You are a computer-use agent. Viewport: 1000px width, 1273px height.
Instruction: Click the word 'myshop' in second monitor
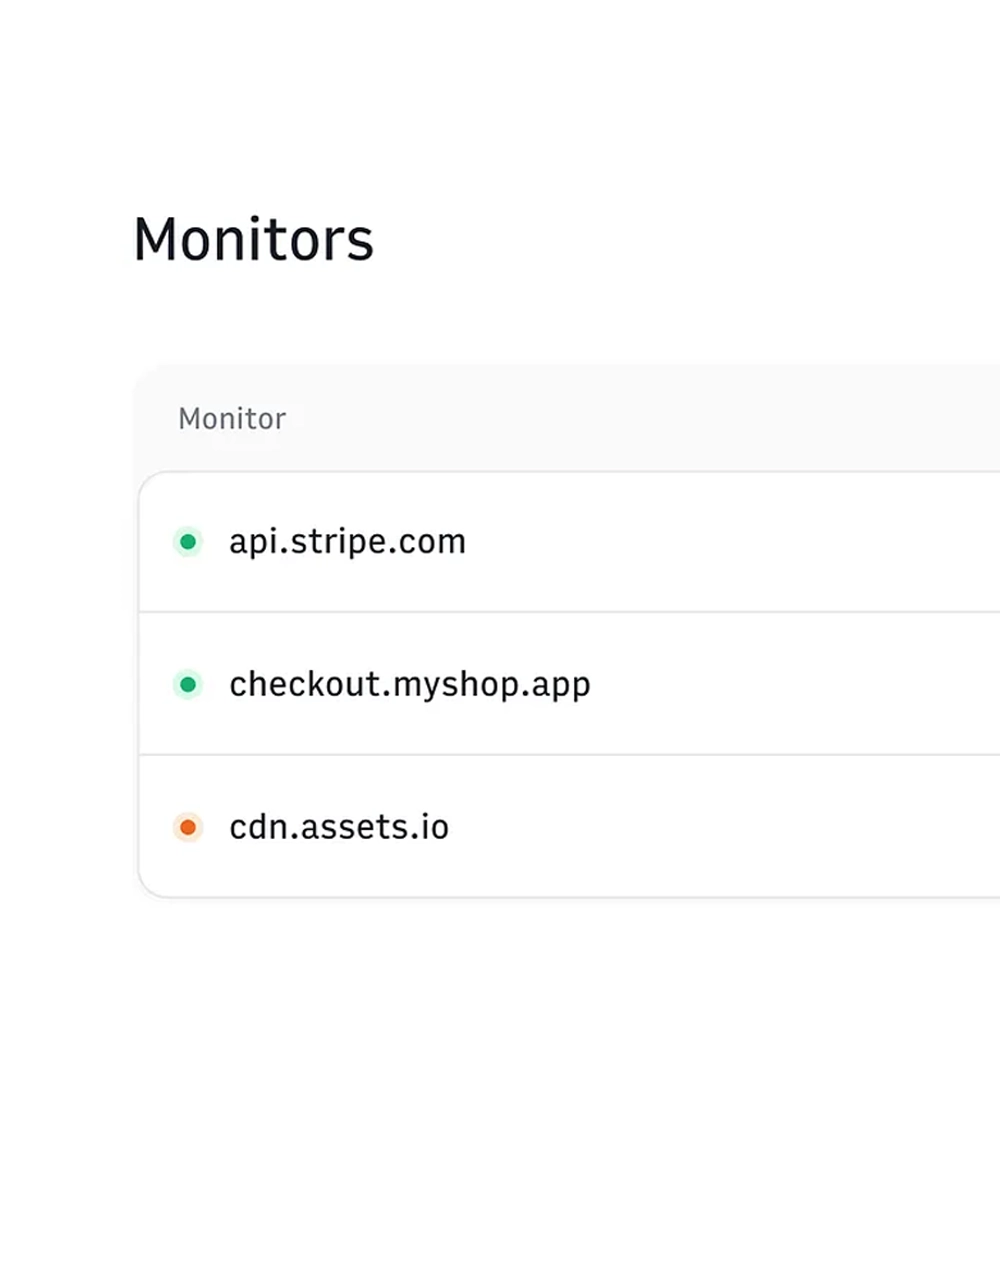(x=456, y=686)
